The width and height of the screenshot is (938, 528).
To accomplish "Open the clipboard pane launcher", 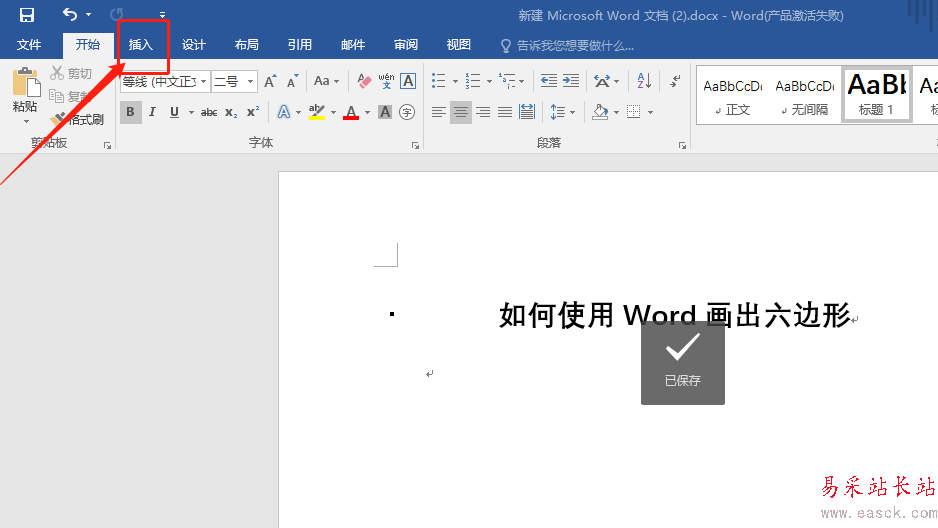I will pyautogui.click(x=108, y=145).
